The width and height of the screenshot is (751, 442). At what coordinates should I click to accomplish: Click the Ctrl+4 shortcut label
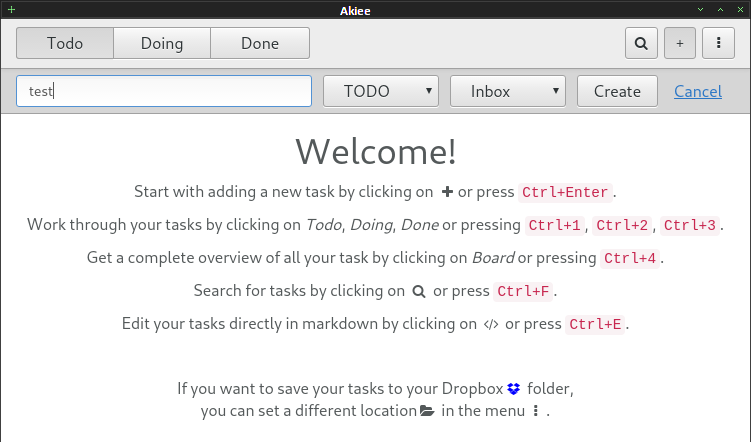click(x=630, y=259)
